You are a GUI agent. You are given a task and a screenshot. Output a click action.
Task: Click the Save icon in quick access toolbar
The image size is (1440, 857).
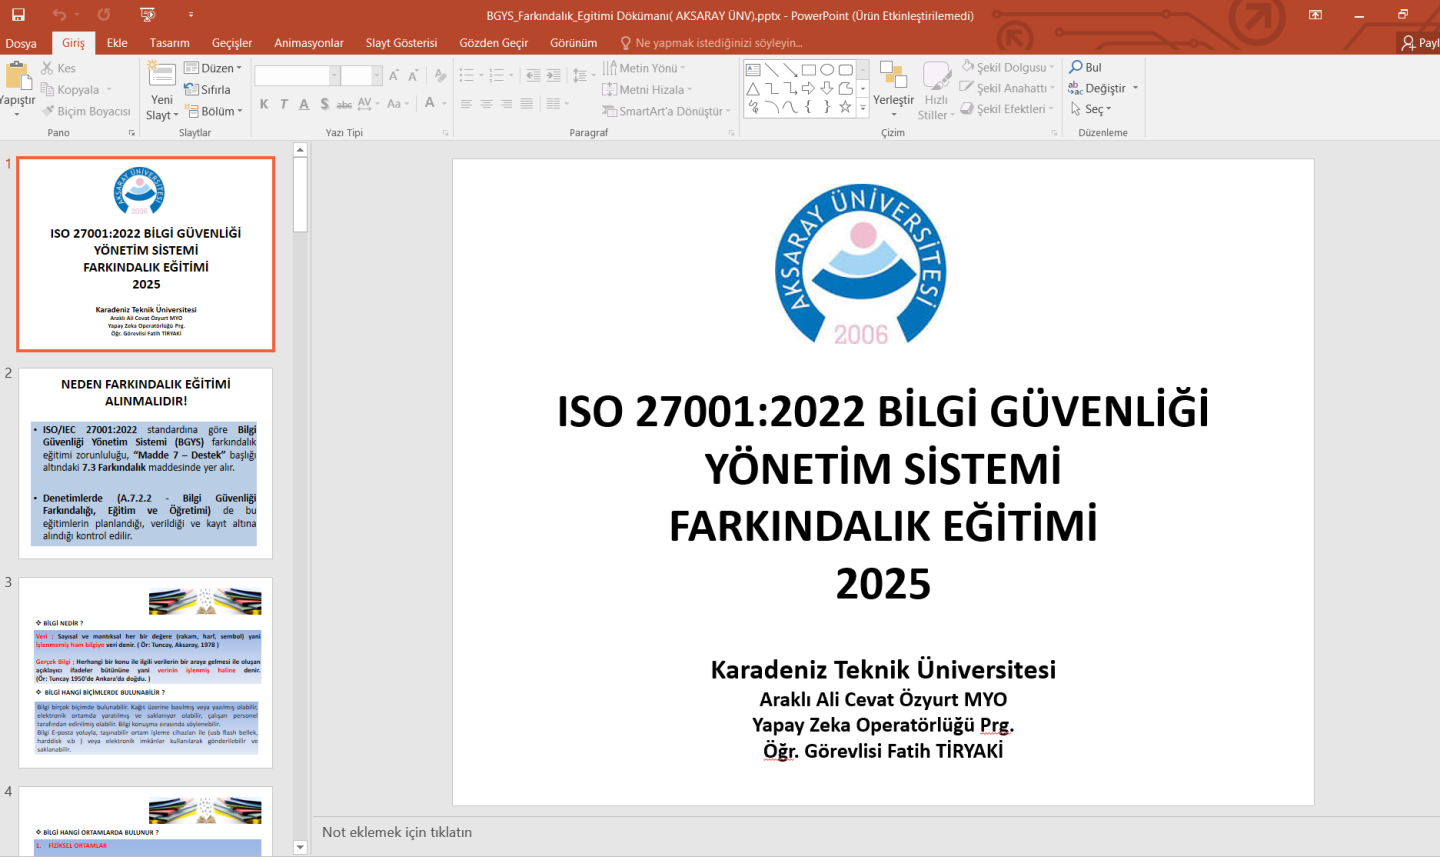point(18,15)
